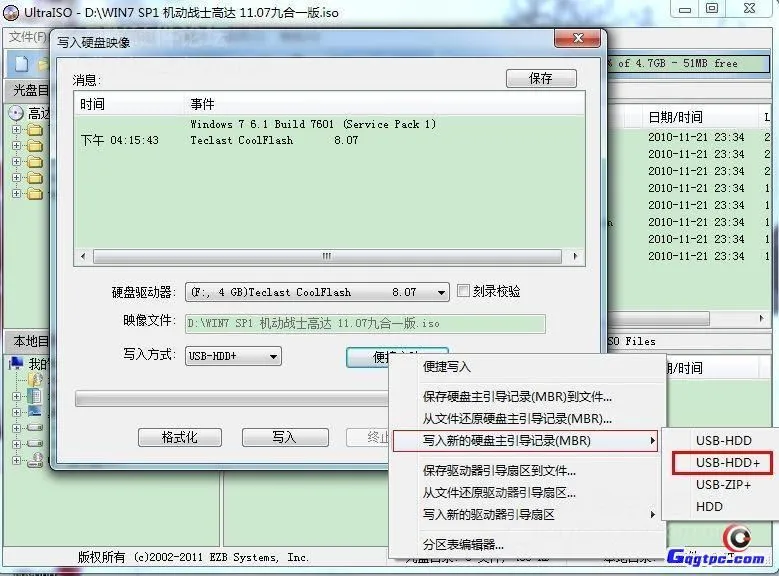Expand fifth folder in disc tree
Image resolution: width=779 pixels, height=576 pixels.
tap(16, 193)
